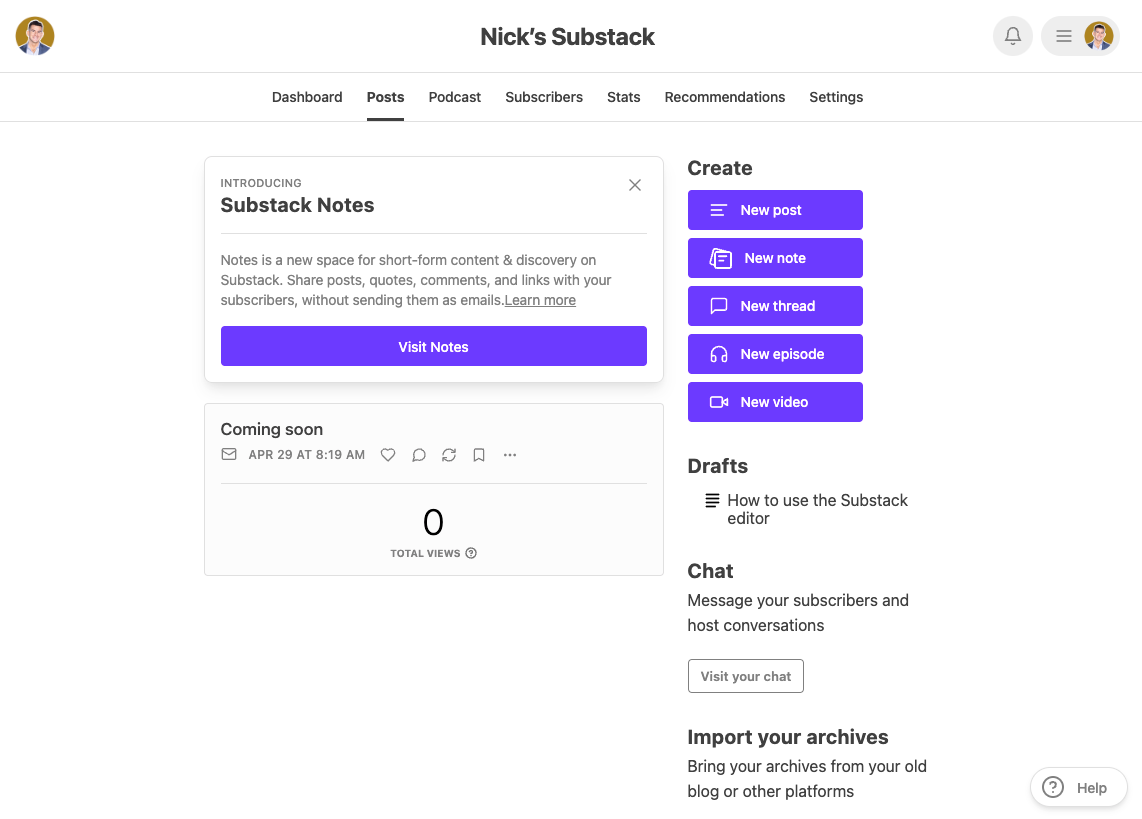Viewport: 1142px width, 819px height.
Task: Open the Help widget
Action: coord(1078,788)
